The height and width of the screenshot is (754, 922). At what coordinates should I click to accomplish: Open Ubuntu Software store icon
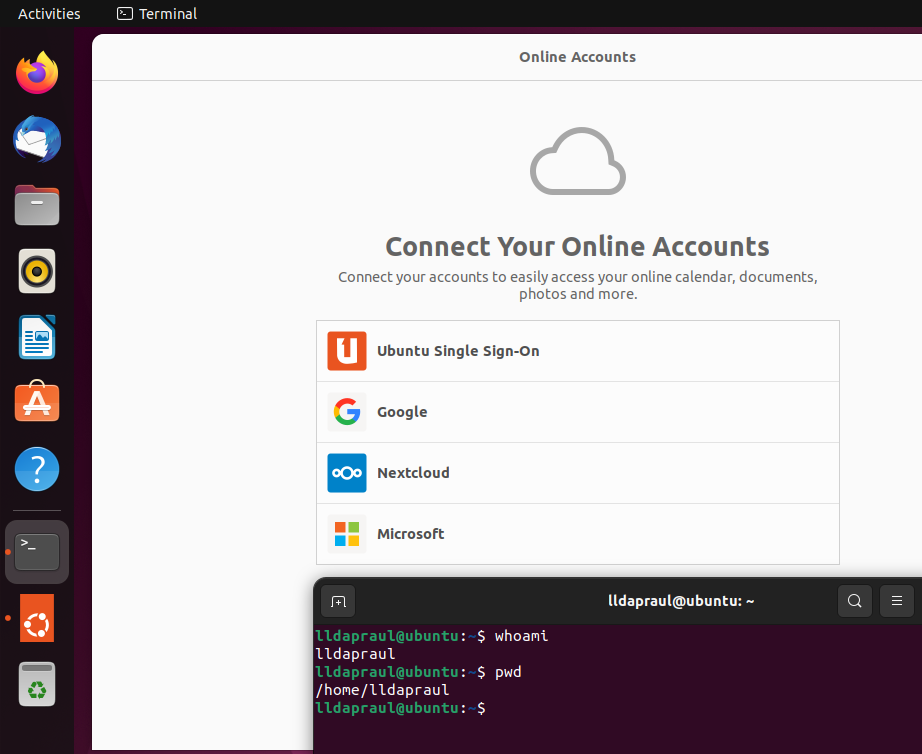pos(37,403)
